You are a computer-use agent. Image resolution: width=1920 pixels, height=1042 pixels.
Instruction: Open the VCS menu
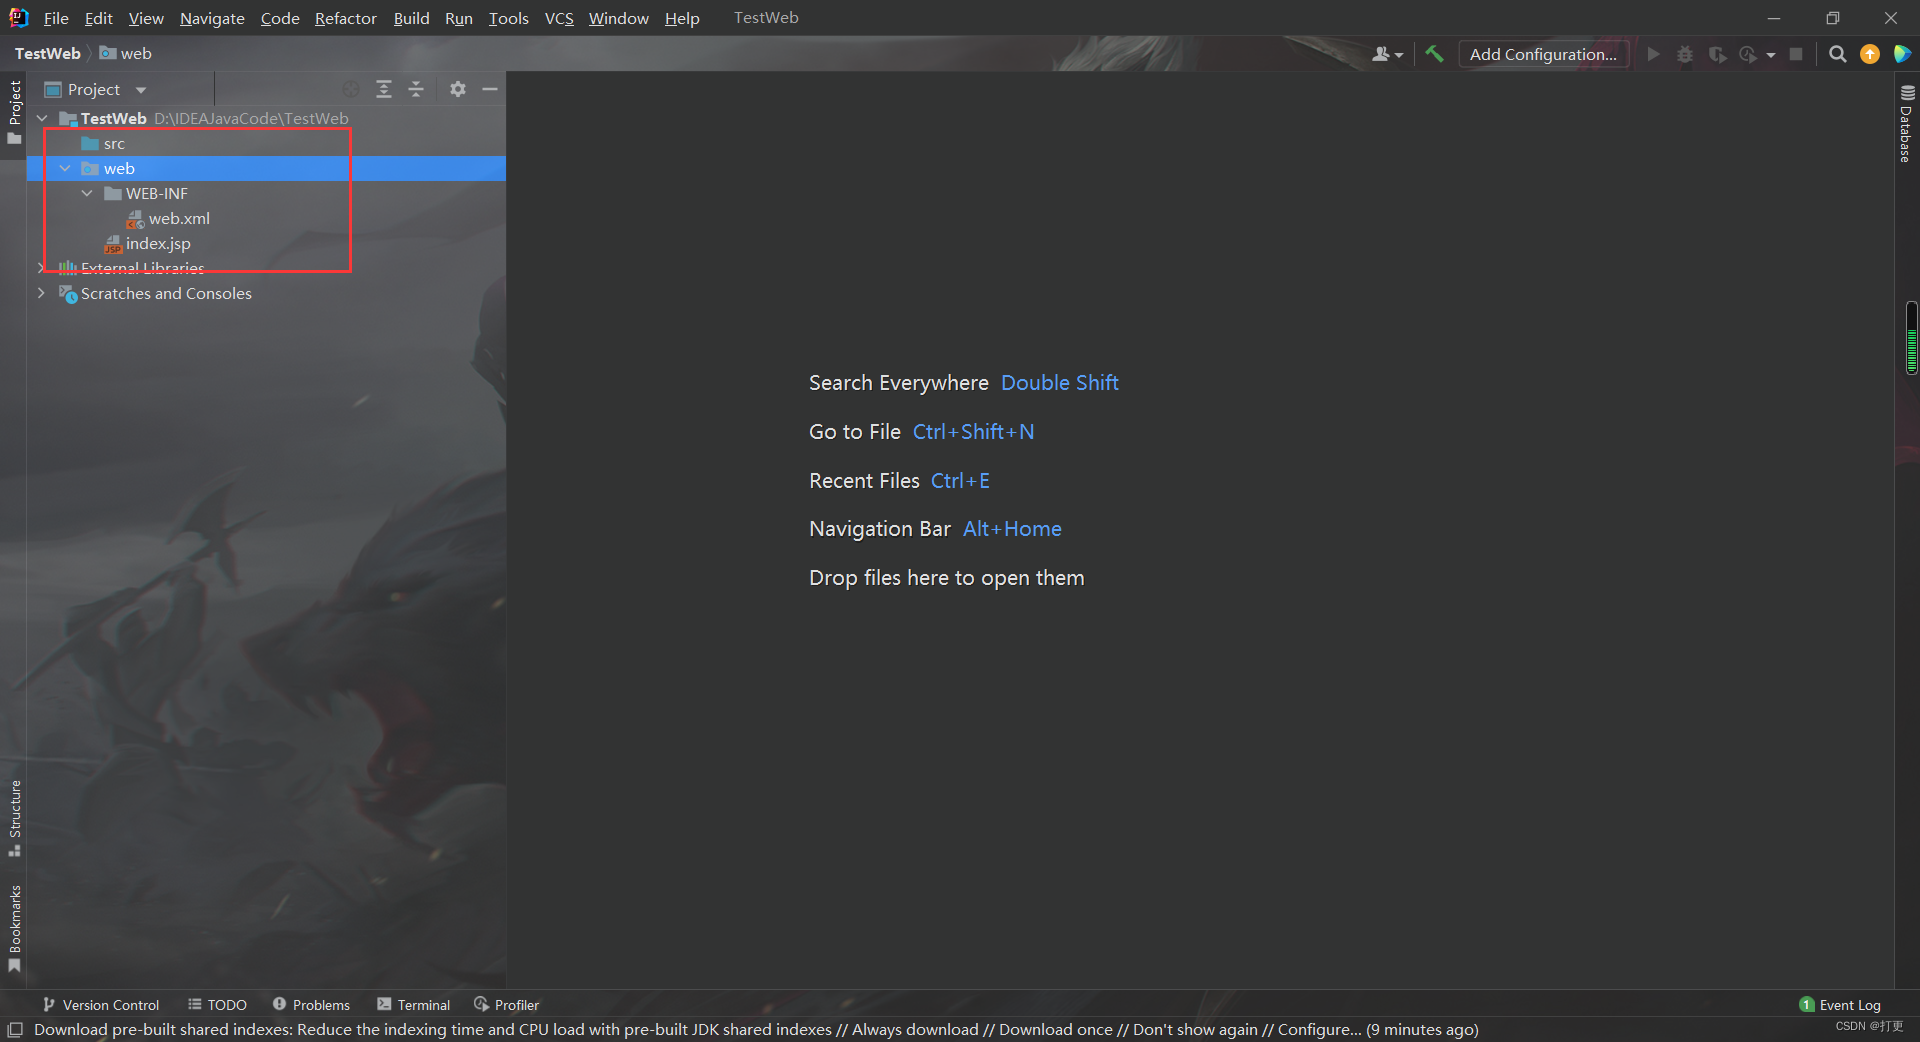point(559,18)
